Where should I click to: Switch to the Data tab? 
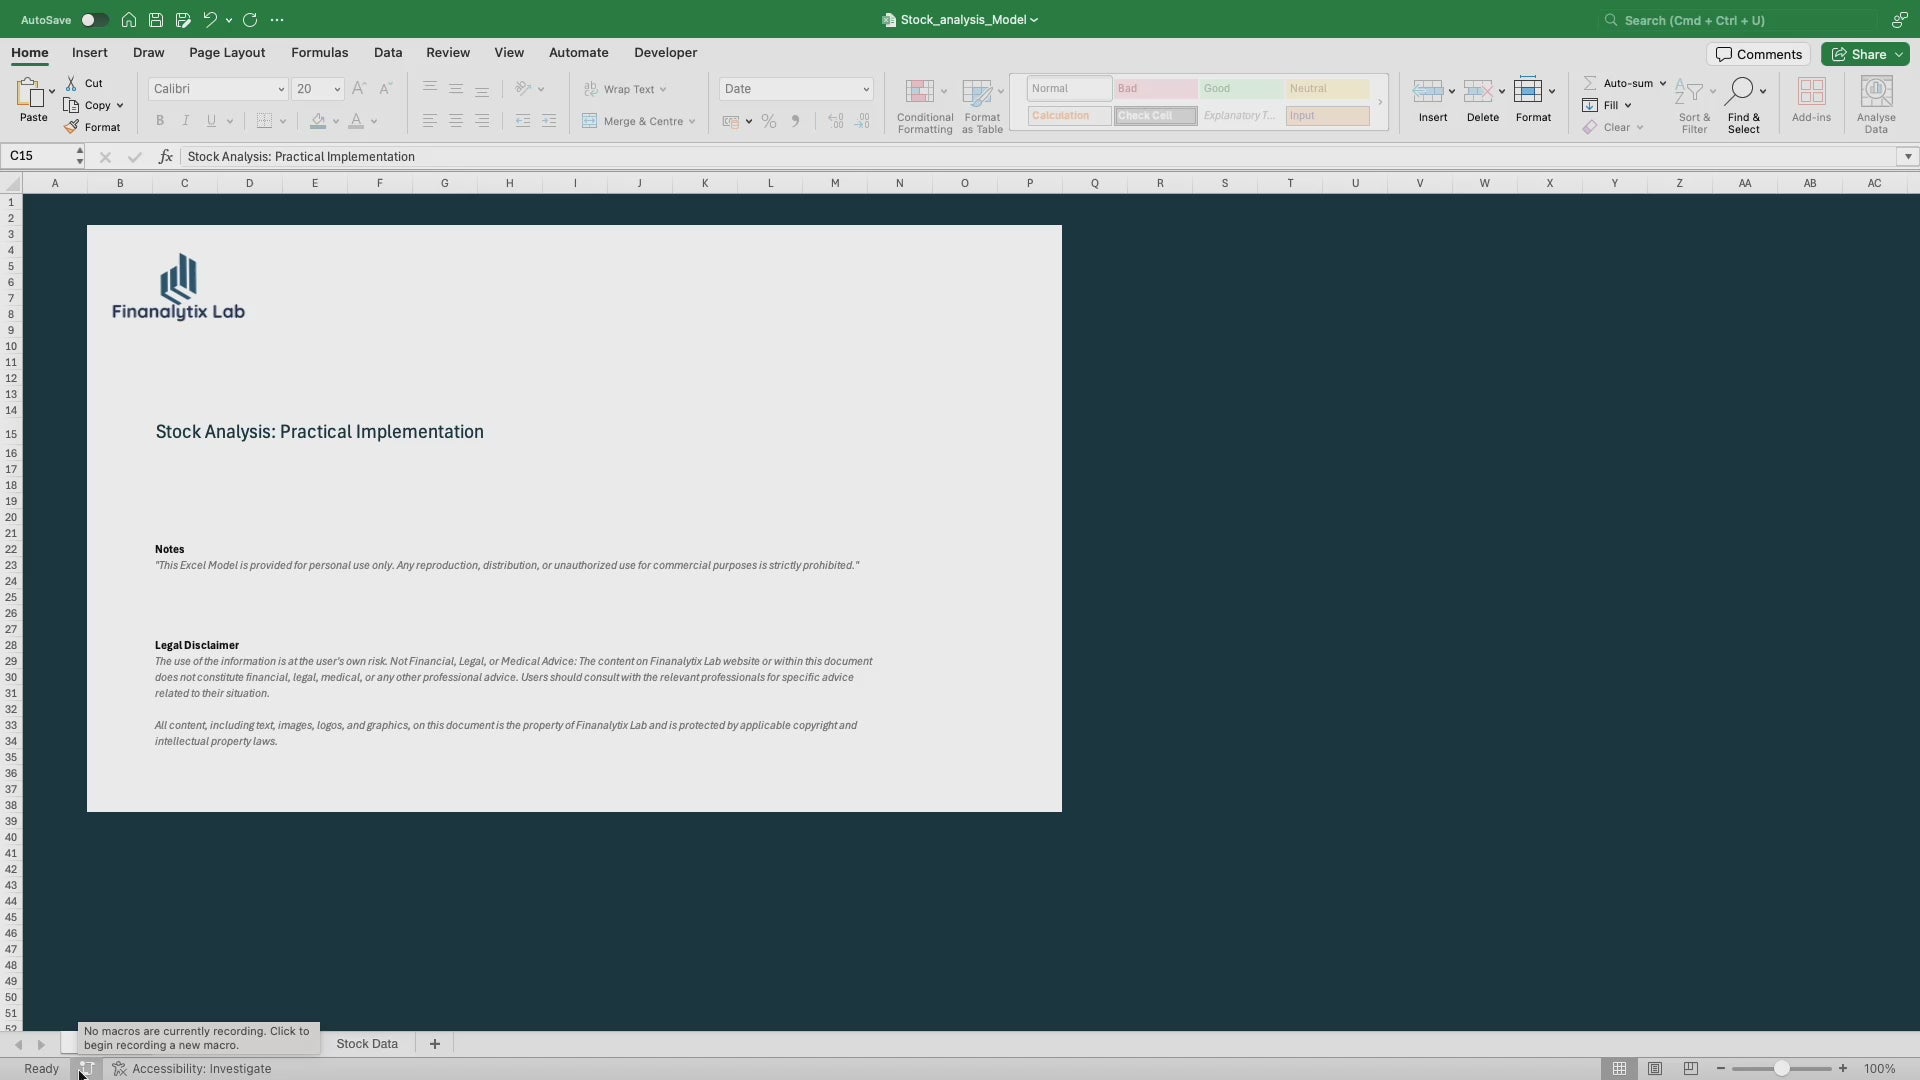[388, 53]
